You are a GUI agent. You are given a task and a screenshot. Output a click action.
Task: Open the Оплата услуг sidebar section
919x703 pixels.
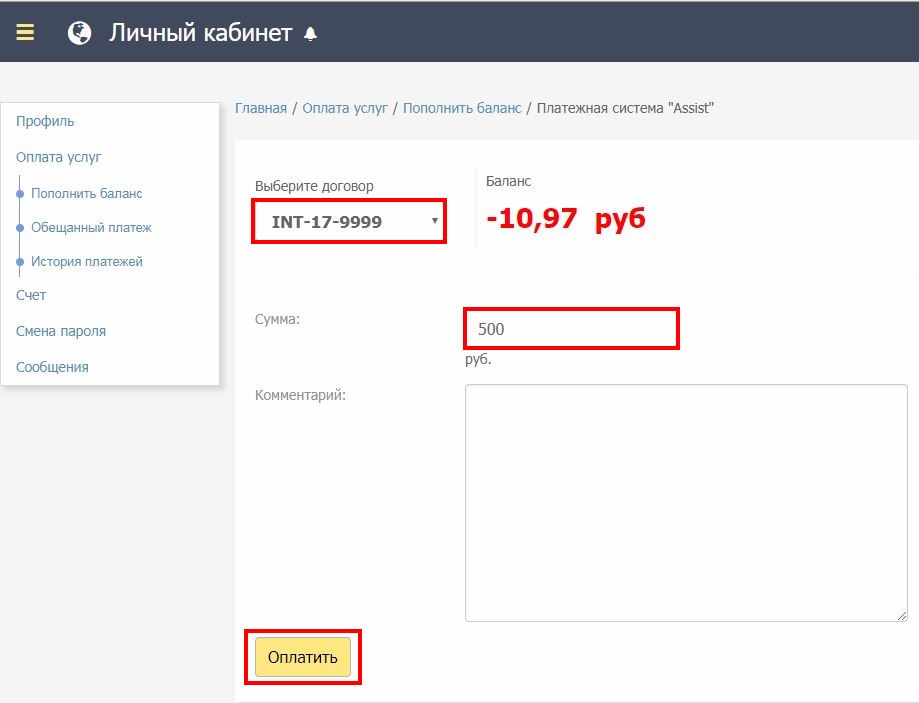[x=59, y=157]
